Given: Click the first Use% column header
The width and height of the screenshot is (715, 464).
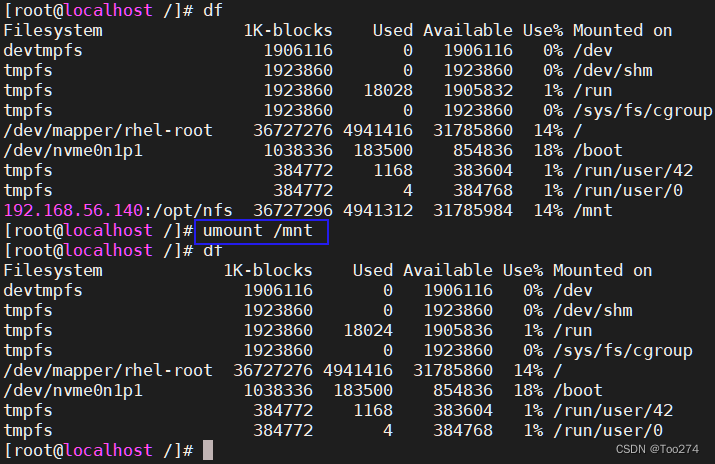Looking at the screenshot, I should click(x=543, y=31).
